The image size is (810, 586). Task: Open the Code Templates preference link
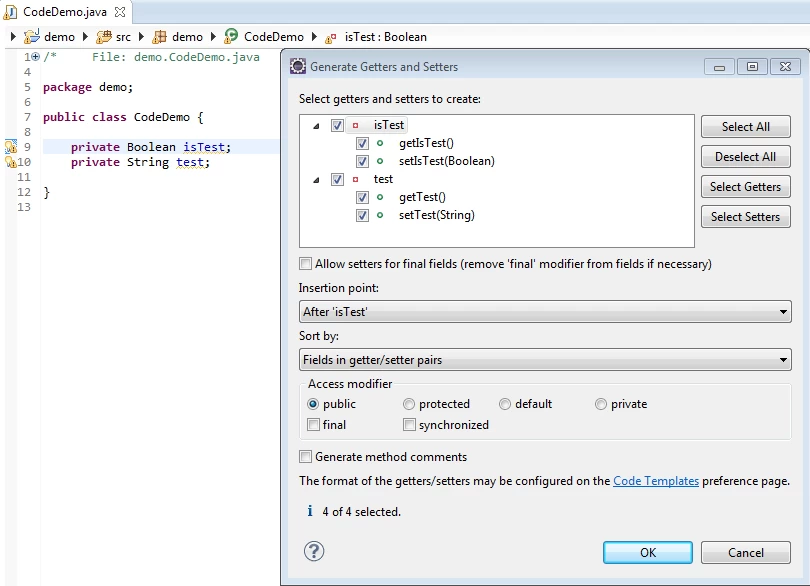[656, 481]
